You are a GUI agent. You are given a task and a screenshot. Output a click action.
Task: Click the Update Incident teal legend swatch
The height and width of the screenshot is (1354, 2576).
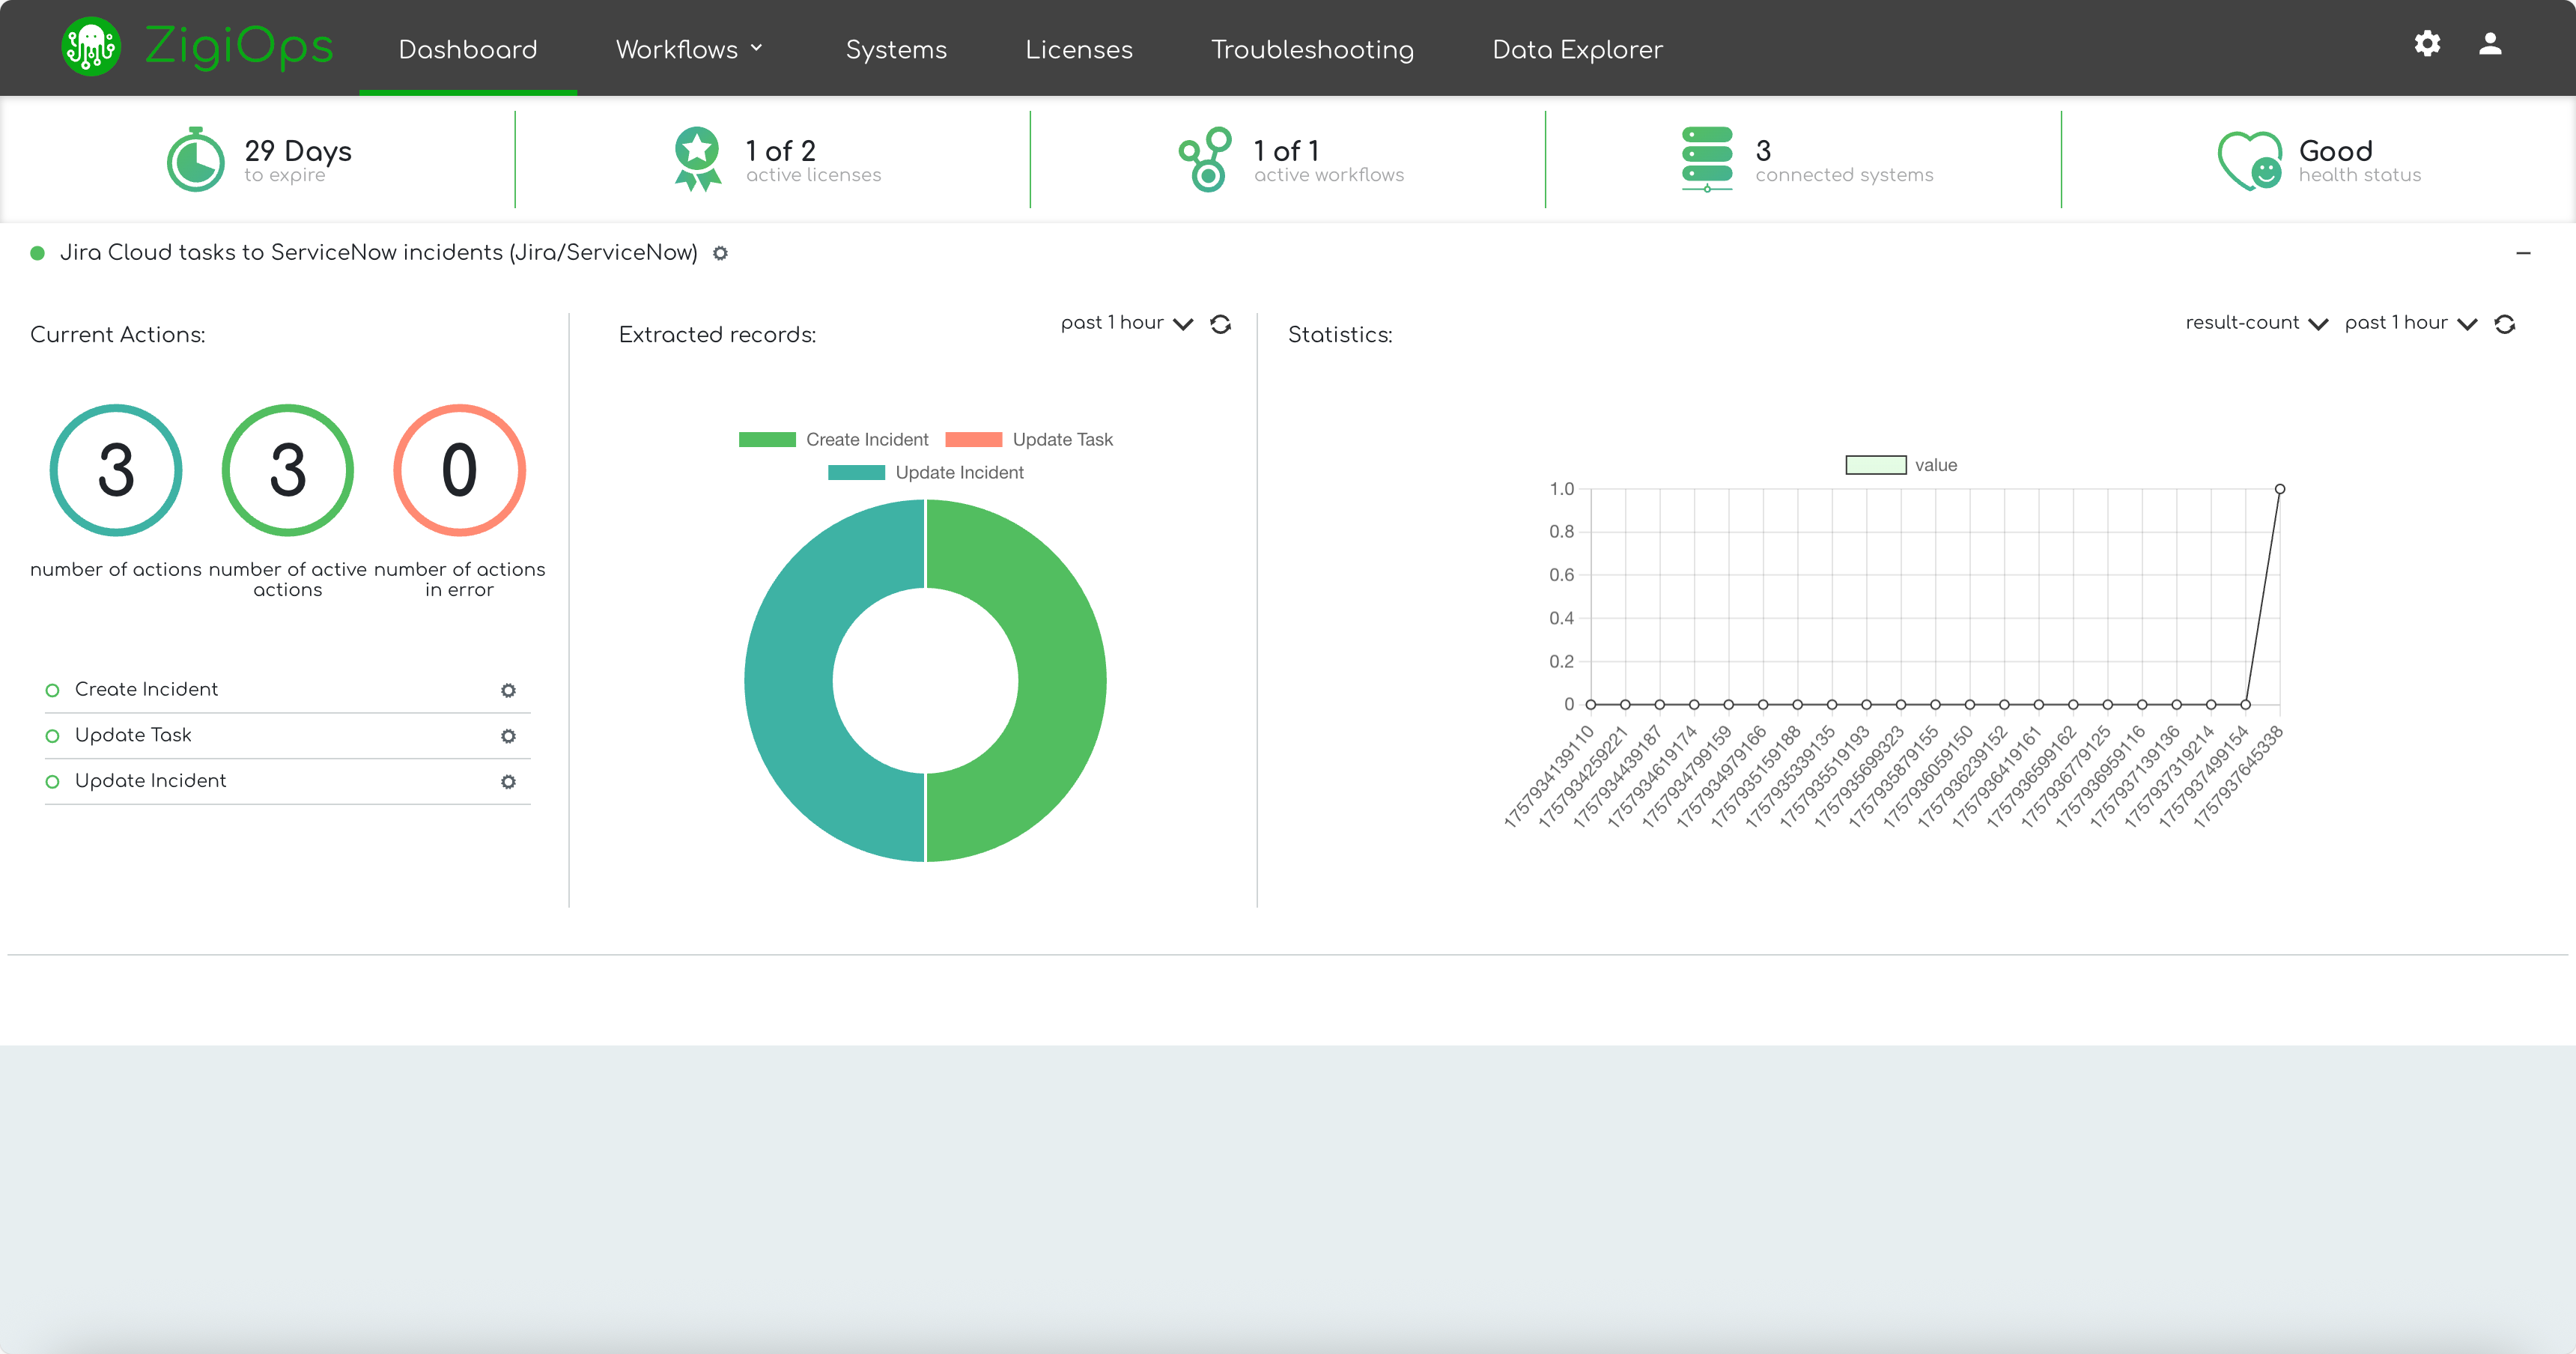tap(856, 473)
